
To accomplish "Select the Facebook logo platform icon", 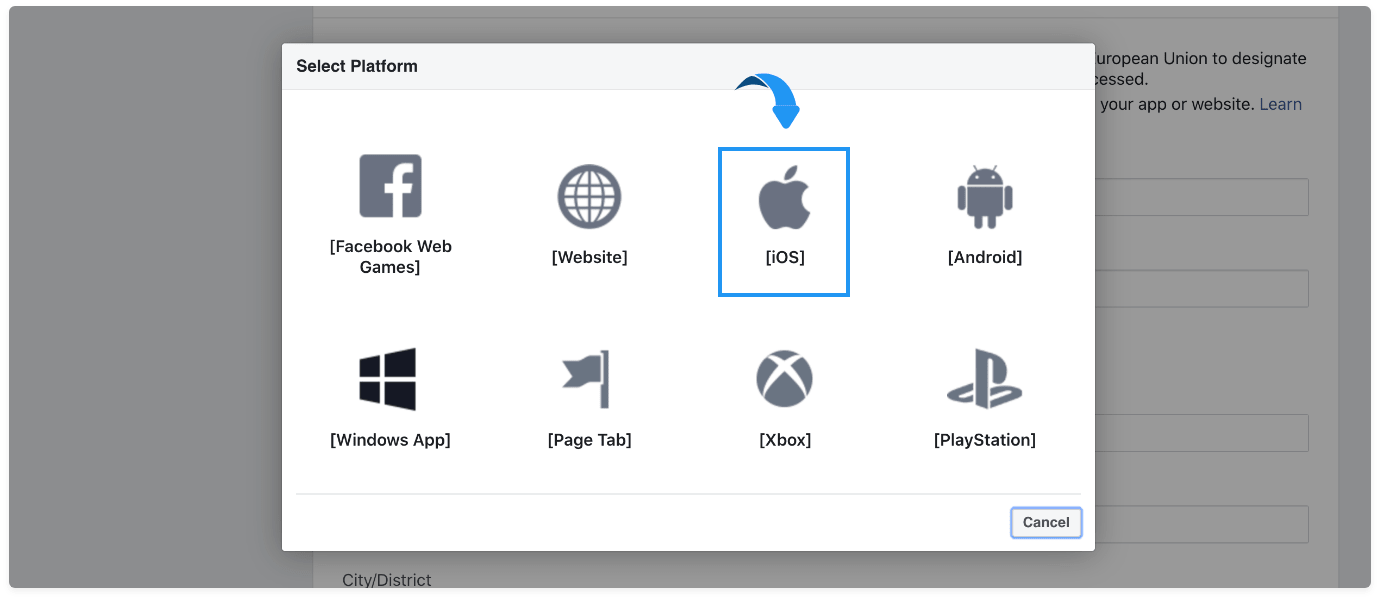I will (390, 186).
